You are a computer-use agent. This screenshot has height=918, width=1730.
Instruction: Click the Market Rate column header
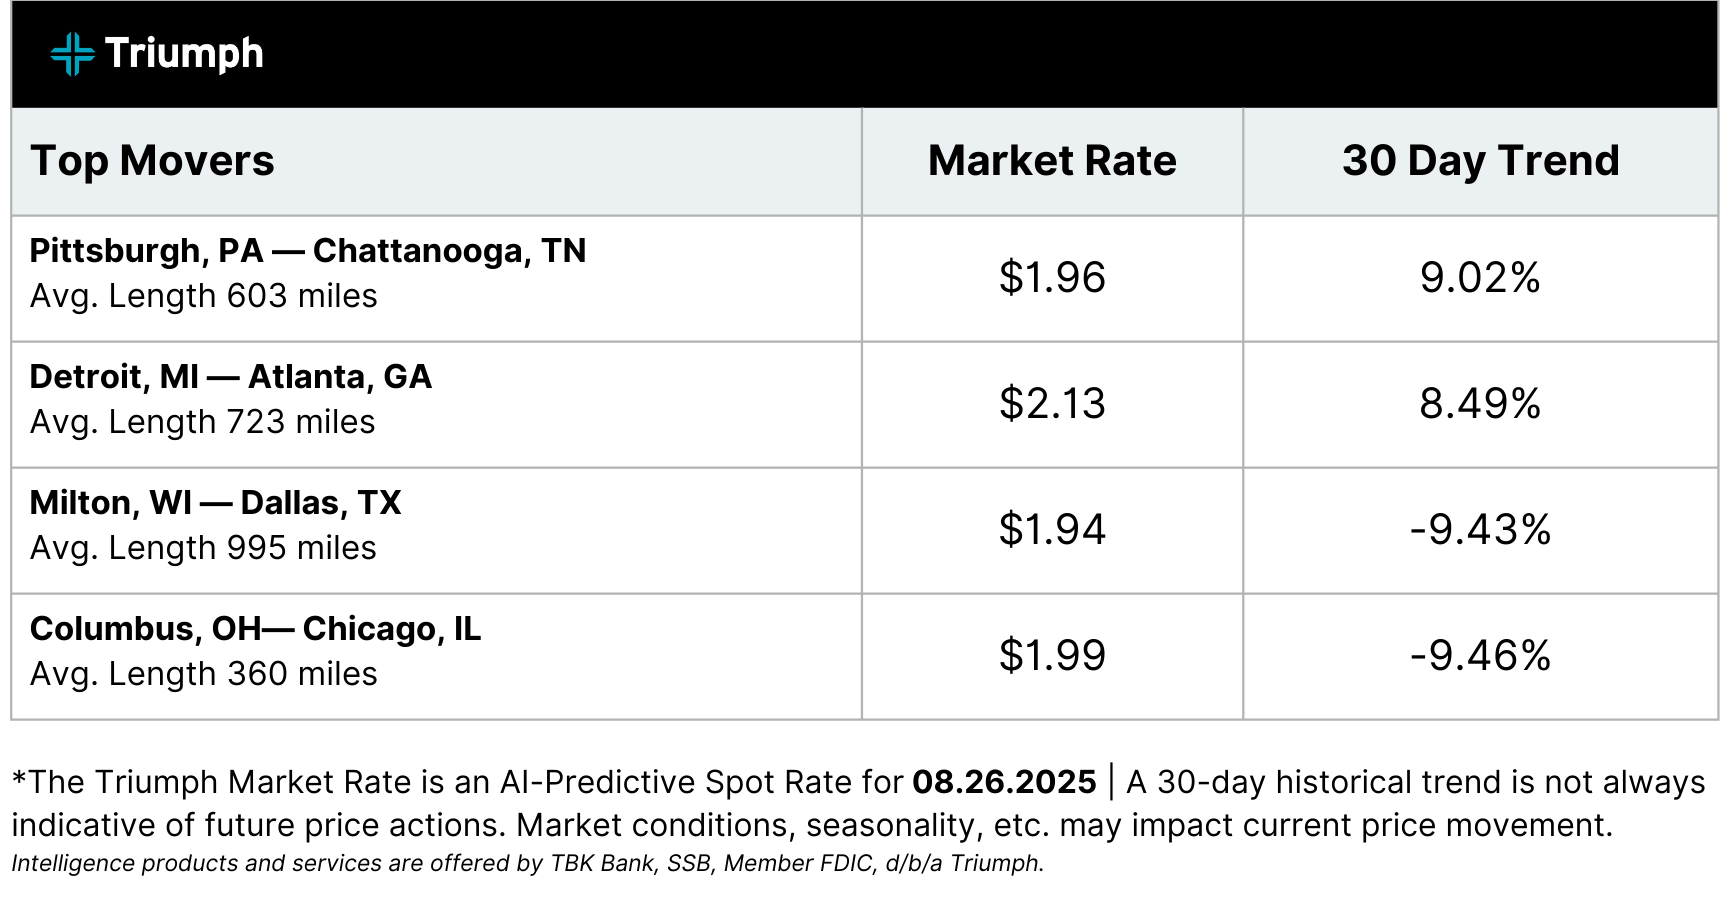coord(1052,161)
